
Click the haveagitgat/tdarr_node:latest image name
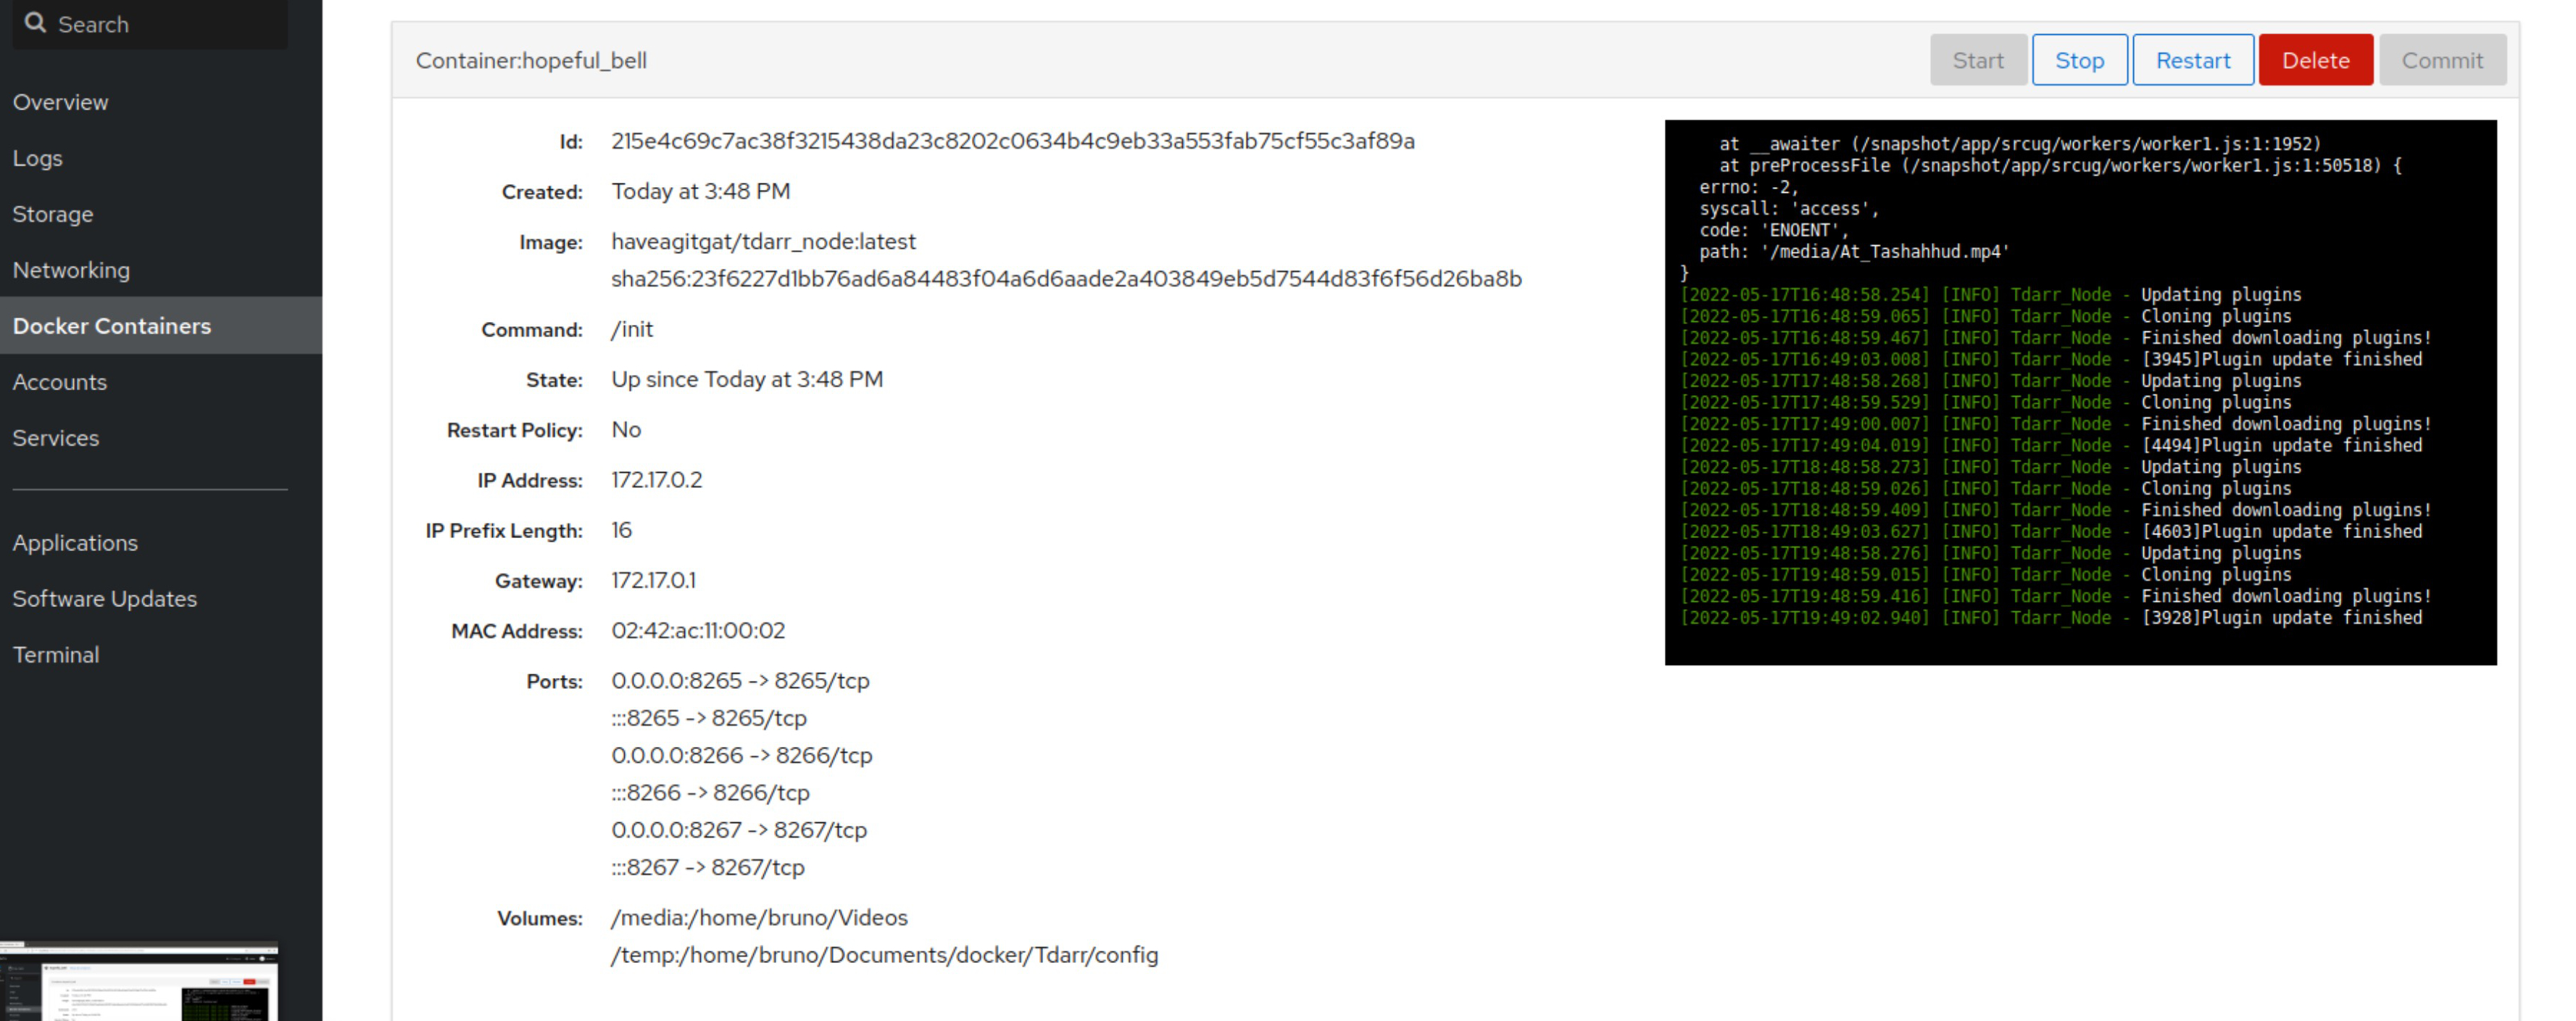pyautogui.click(x=763, y=241)
